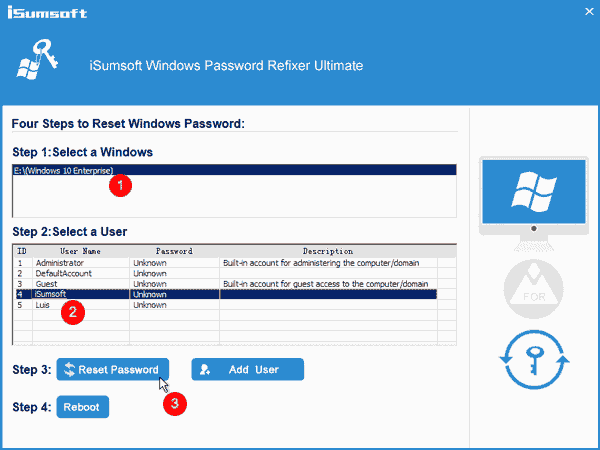This screenshot has width=600, height=450.
Task: Click the grayed FOR badge icon
Action: coord(534,289)
